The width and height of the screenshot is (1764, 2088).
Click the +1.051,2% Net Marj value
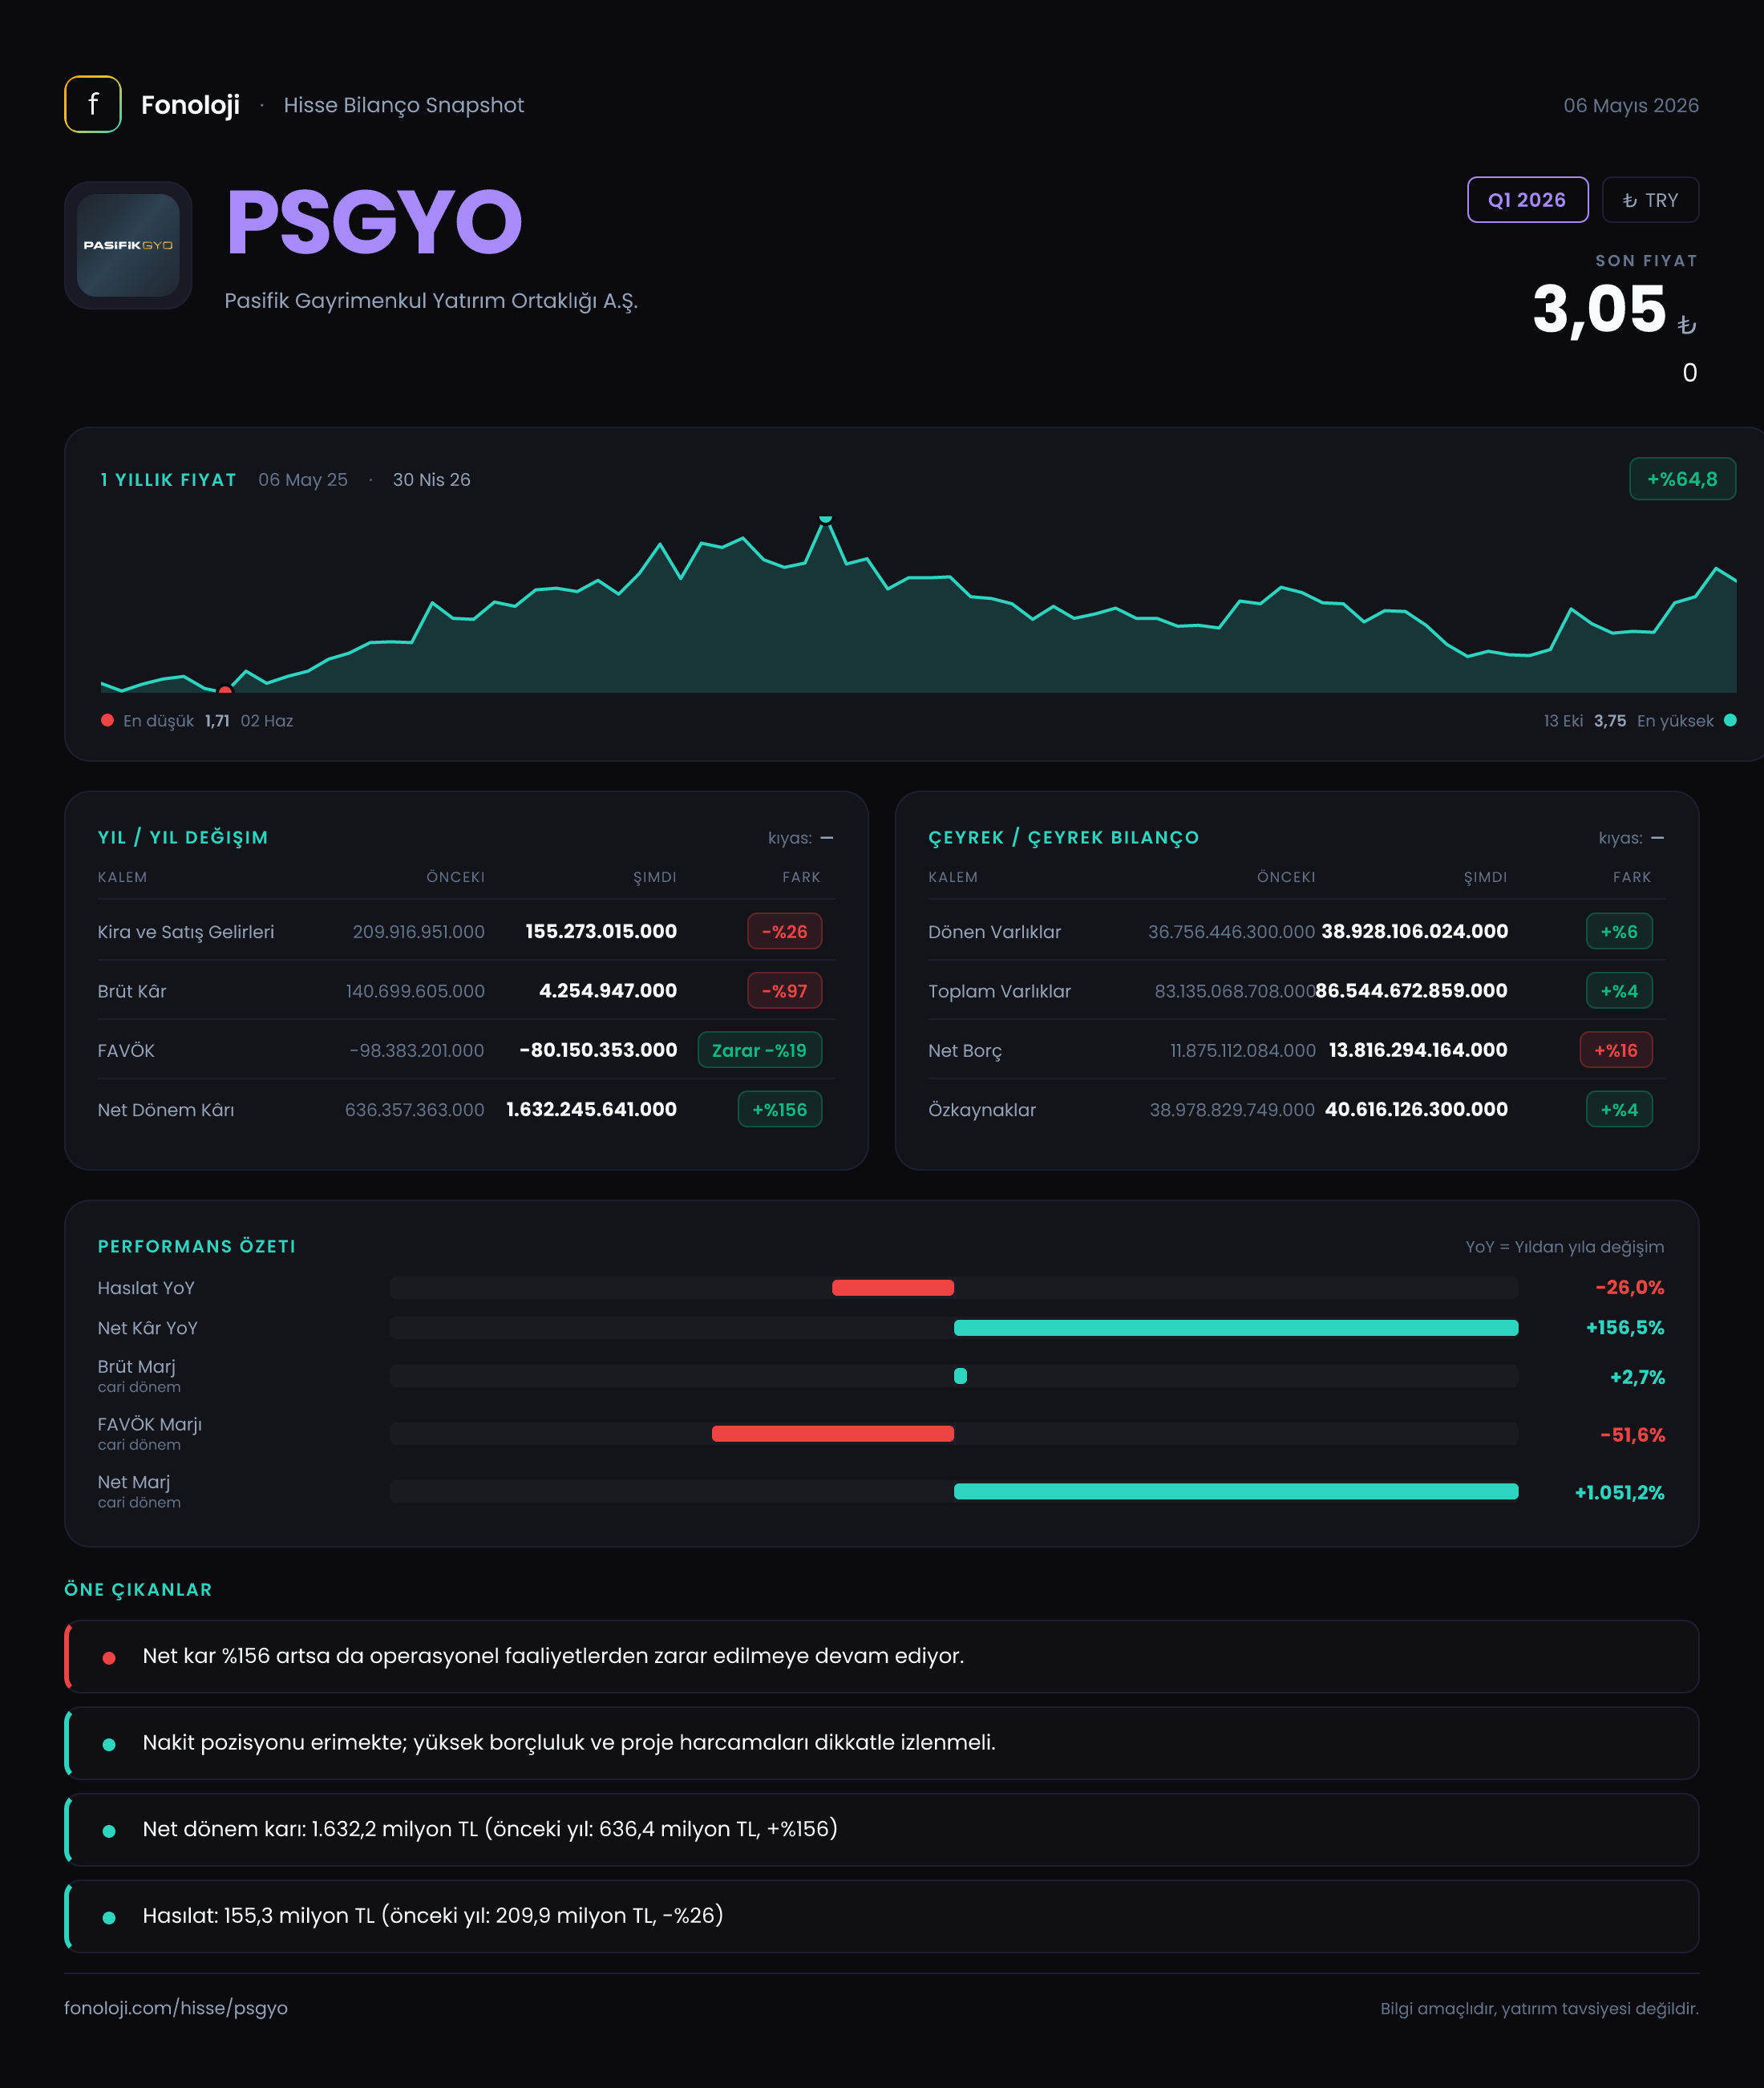coord(1619,1493)
